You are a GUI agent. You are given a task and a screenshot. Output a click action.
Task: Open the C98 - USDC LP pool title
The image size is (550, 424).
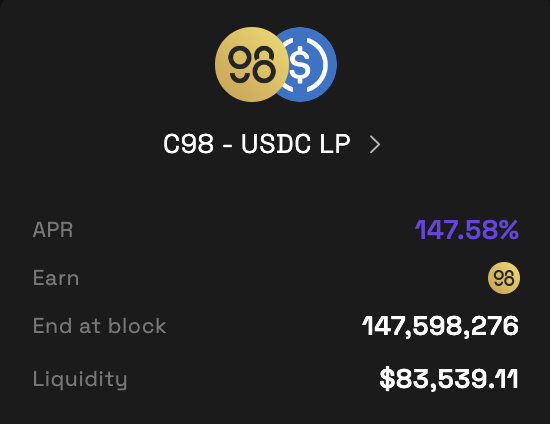tap(257, 144)
